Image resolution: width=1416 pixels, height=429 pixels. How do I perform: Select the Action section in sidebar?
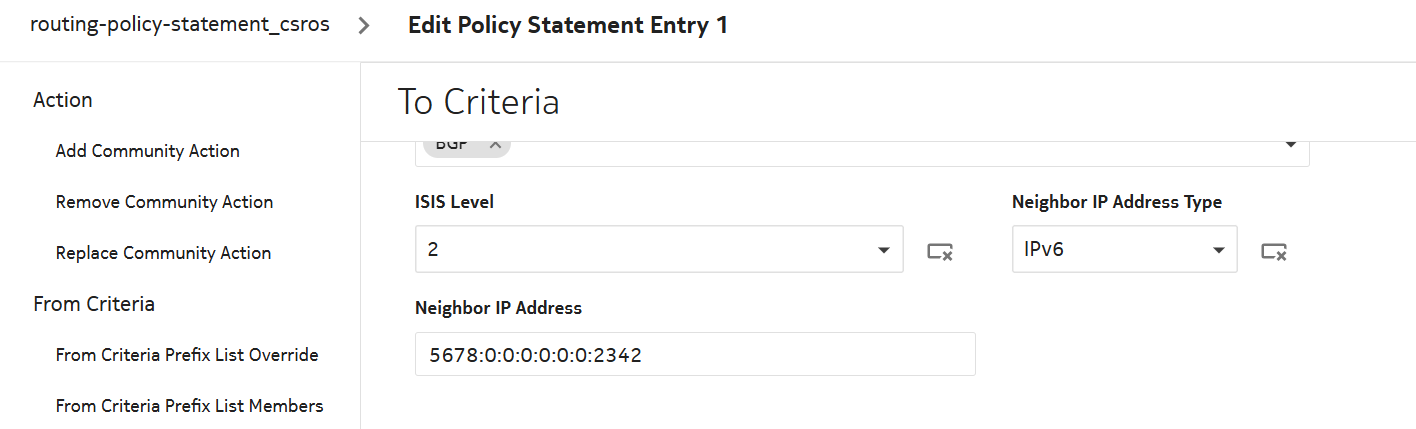coord(63,100)
